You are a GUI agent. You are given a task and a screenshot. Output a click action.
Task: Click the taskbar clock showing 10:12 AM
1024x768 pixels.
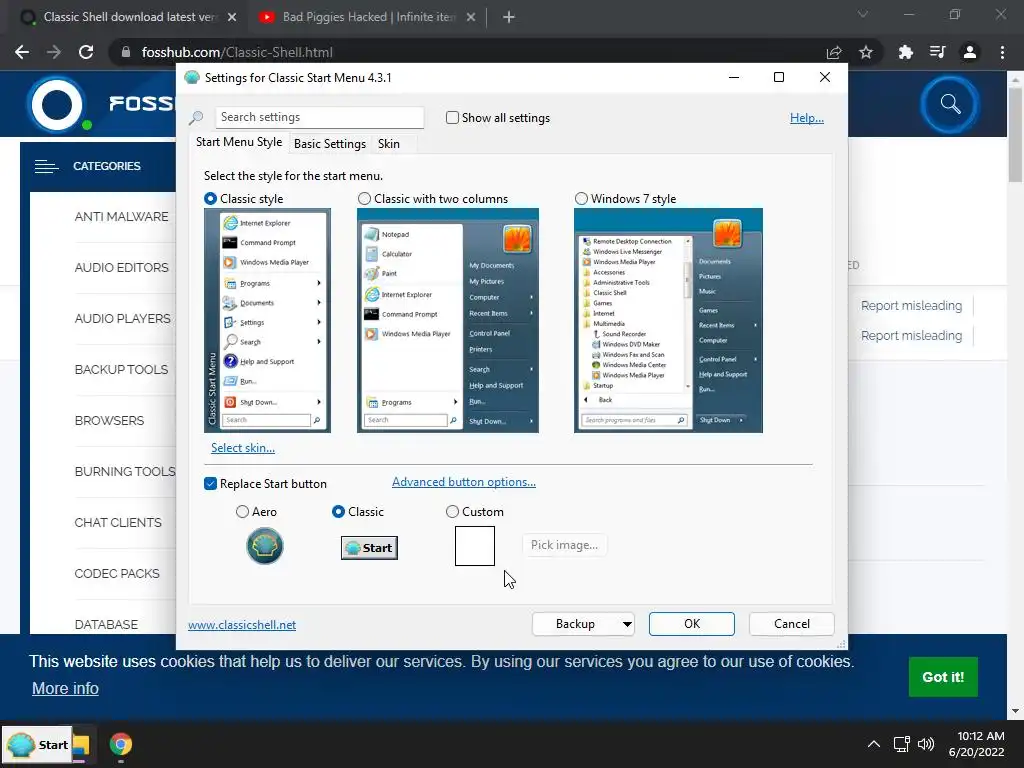[x=976, y=744]
